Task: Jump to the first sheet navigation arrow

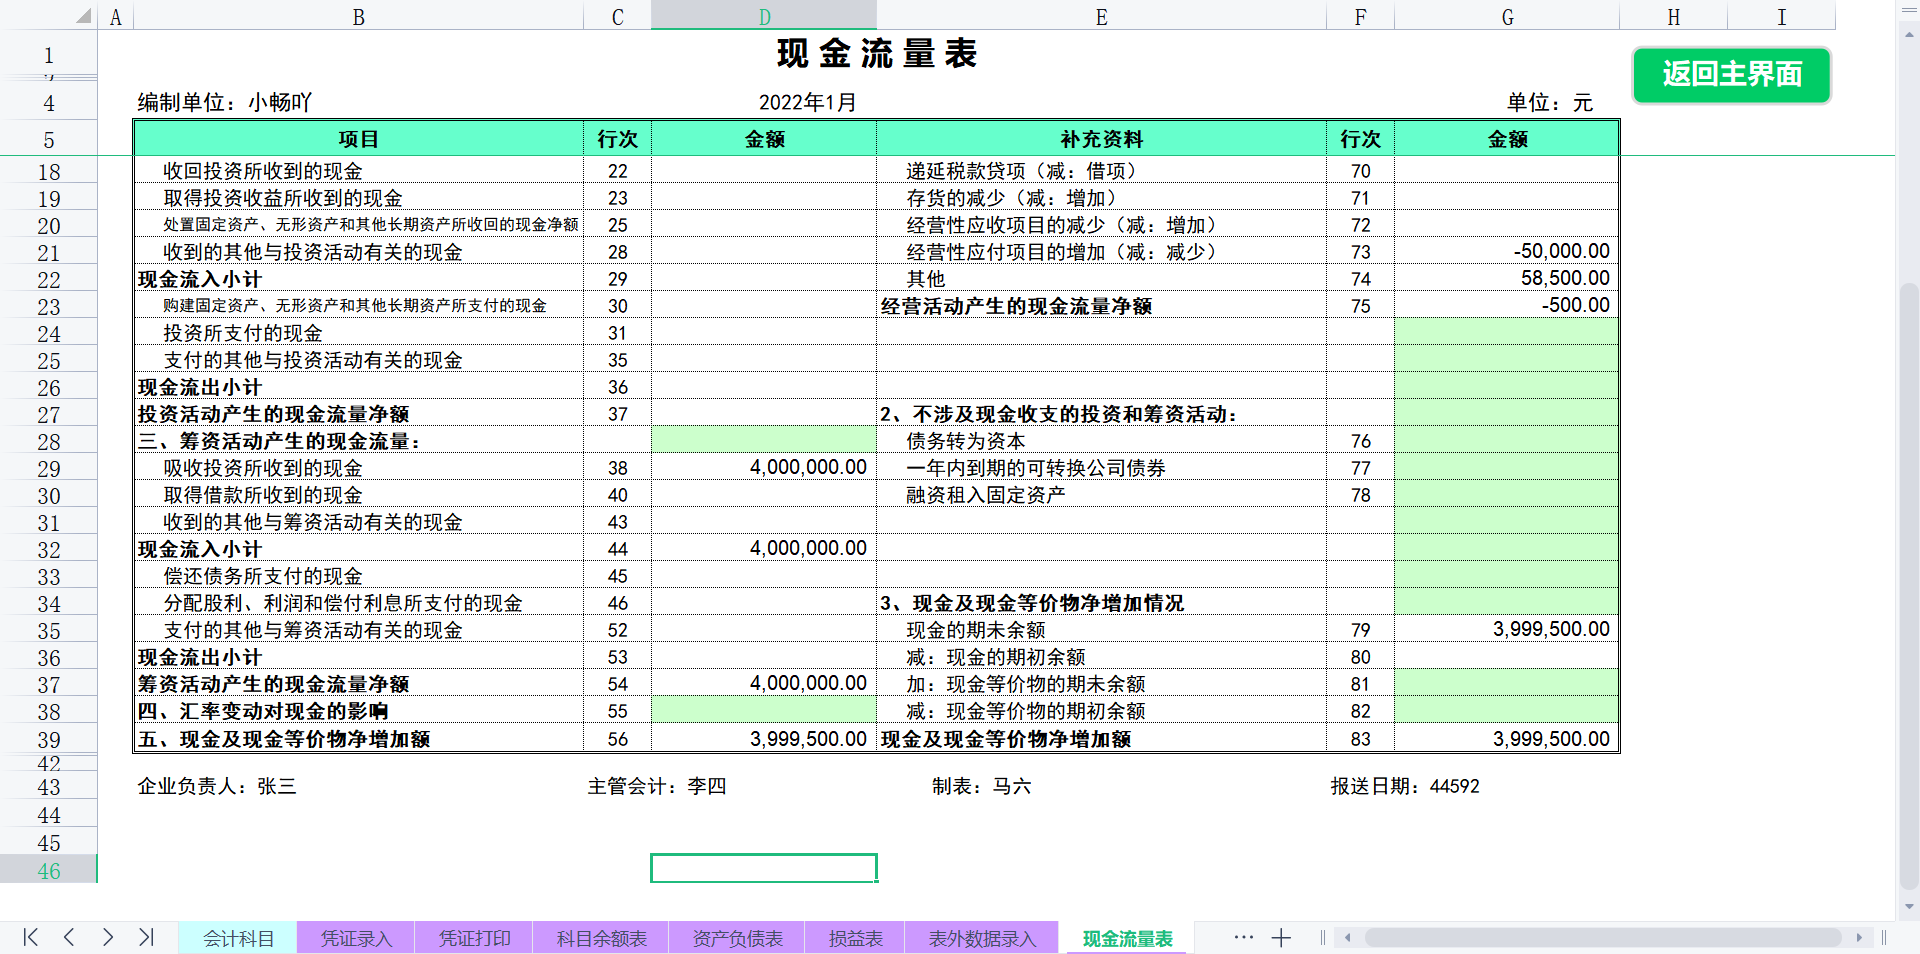Action: 29,937
